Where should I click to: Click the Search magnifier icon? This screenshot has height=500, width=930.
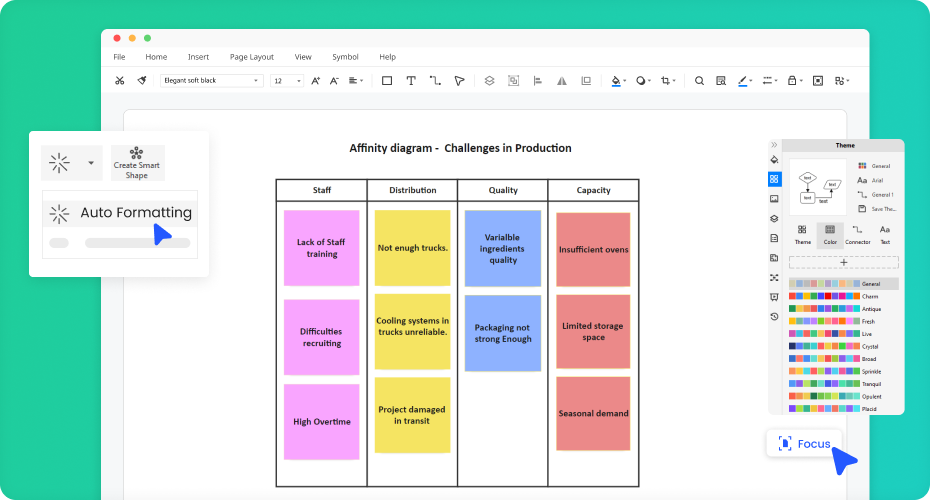coord(699,81)
